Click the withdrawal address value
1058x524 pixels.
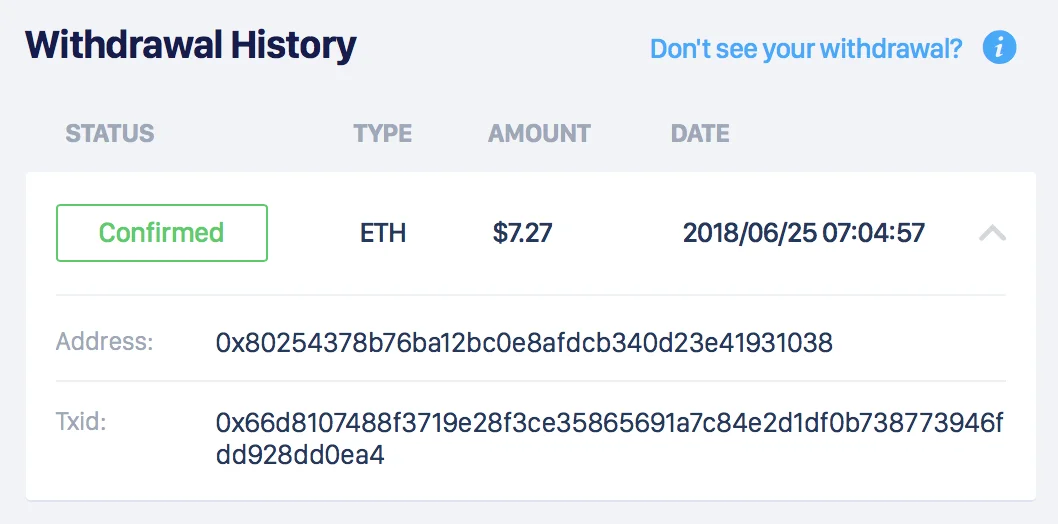pyautogui.click(x=524, y=343)
